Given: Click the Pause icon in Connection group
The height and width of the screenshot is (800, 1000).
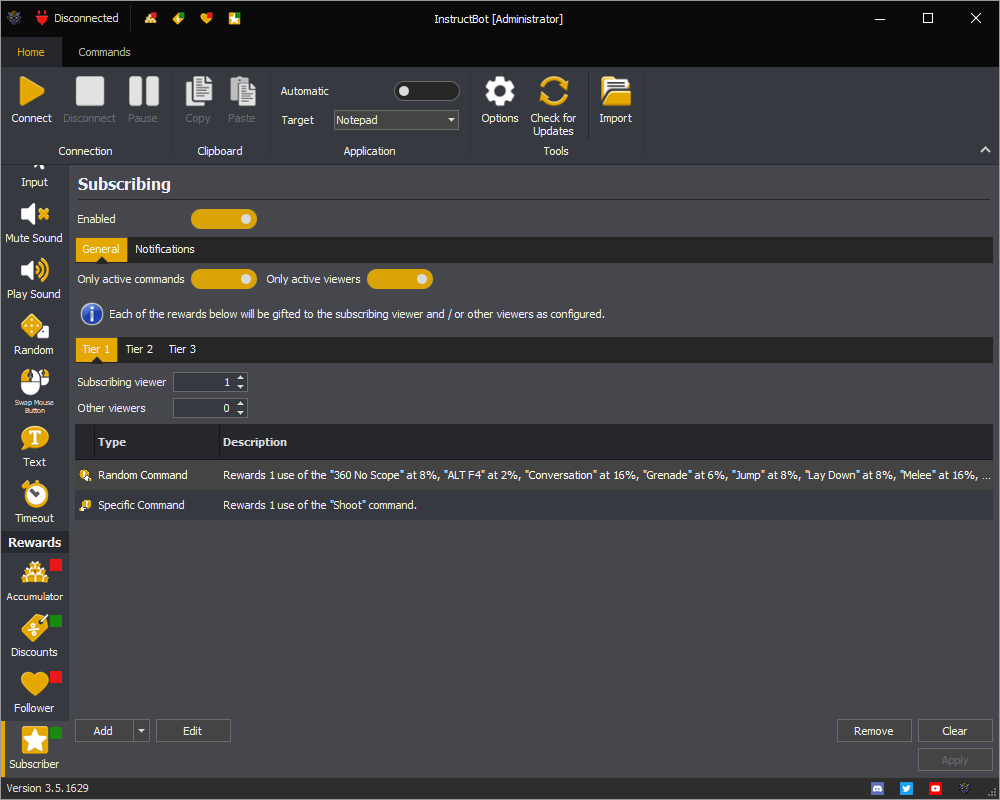Looking at the screenshot, I should (x=143, y=91).
